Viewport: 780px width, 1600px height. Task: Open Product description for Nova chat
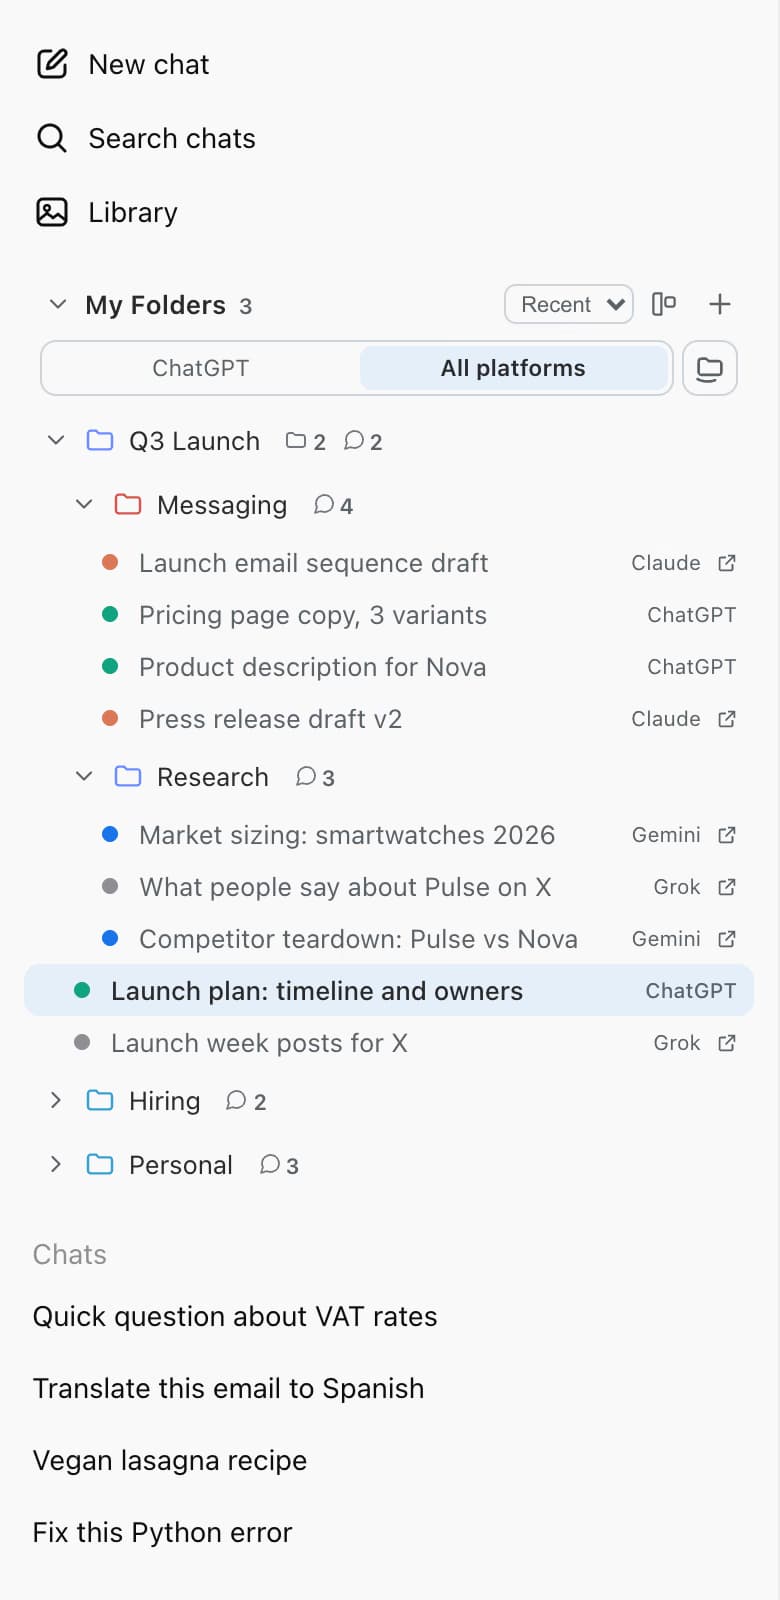pyautogui.click(x=312, y=667)
